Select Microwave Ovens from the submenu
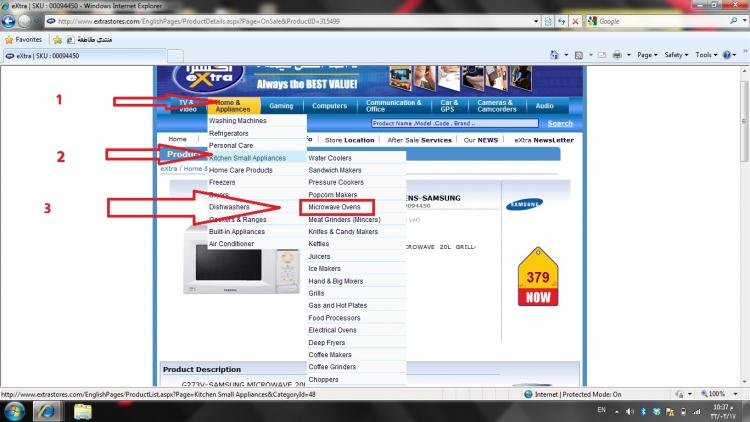This screenshot has height=422, width=750. click(x=335, y=206)
